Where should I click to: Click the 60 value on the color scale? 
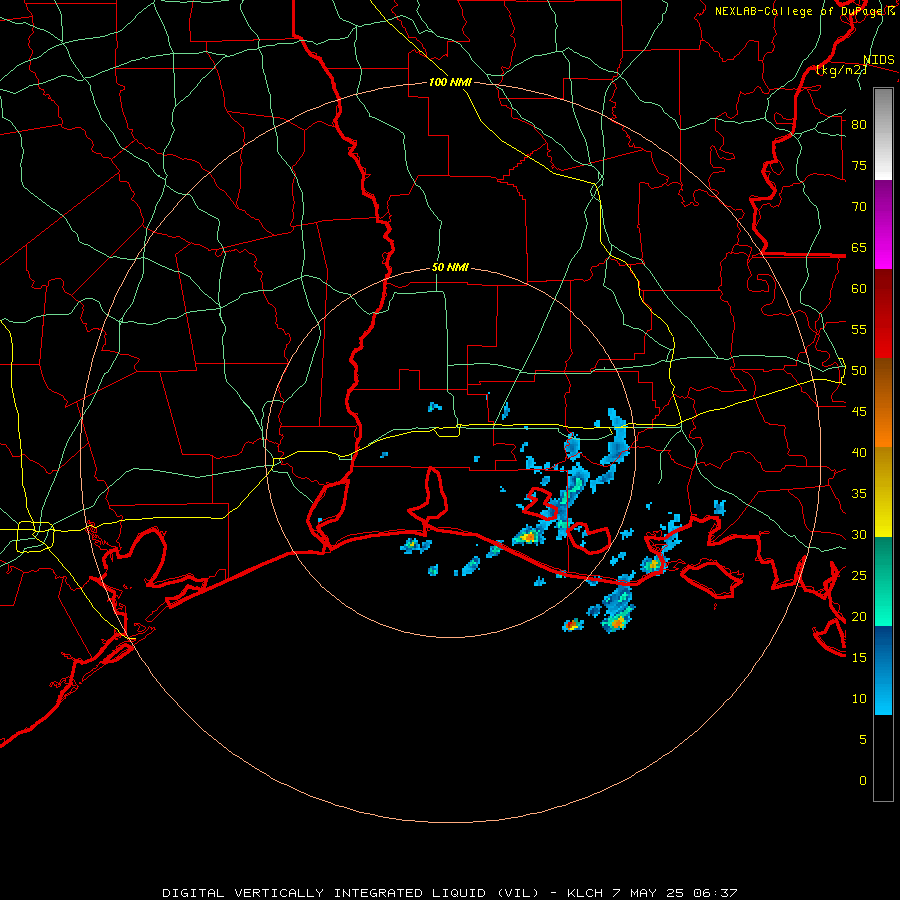pos(859,289)
